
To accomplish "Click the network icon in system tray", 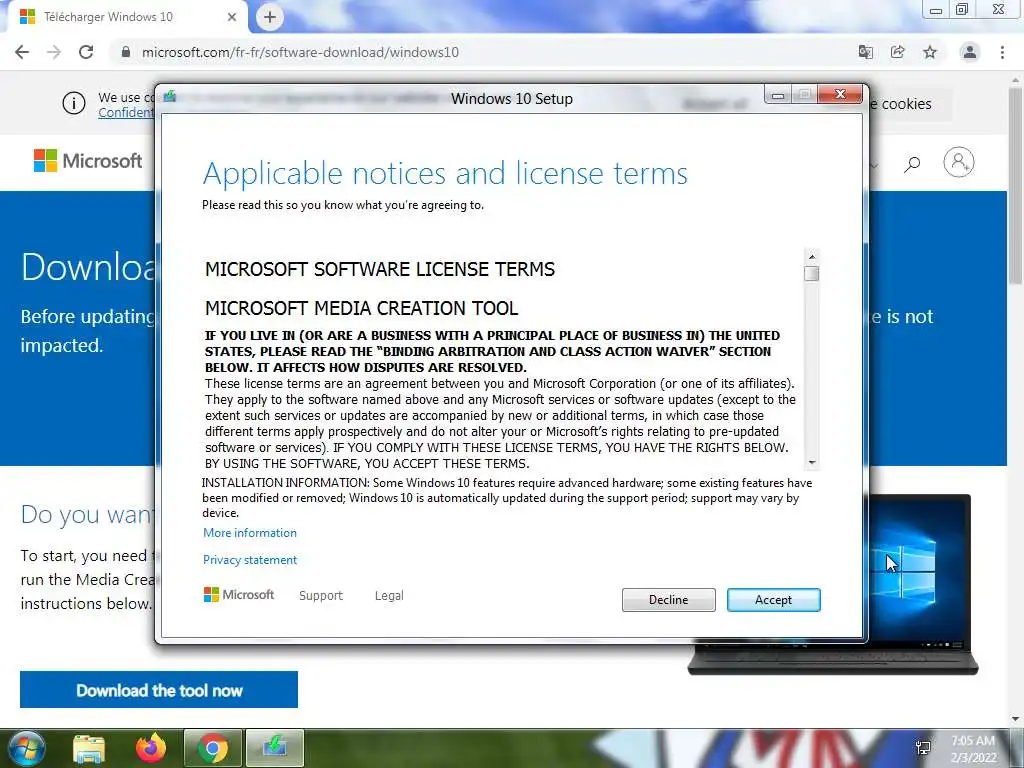I will (x=923, y=748).
